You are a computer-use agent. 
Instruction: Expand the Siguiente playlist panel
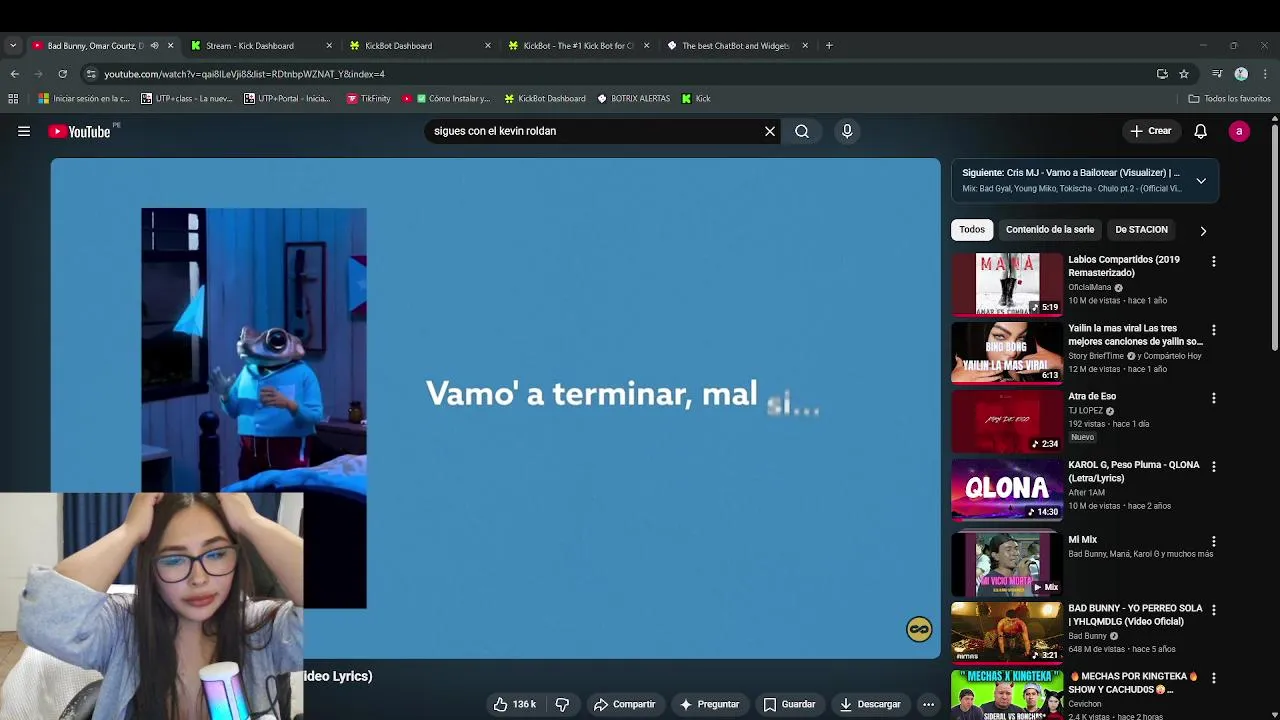[1201, 181]
